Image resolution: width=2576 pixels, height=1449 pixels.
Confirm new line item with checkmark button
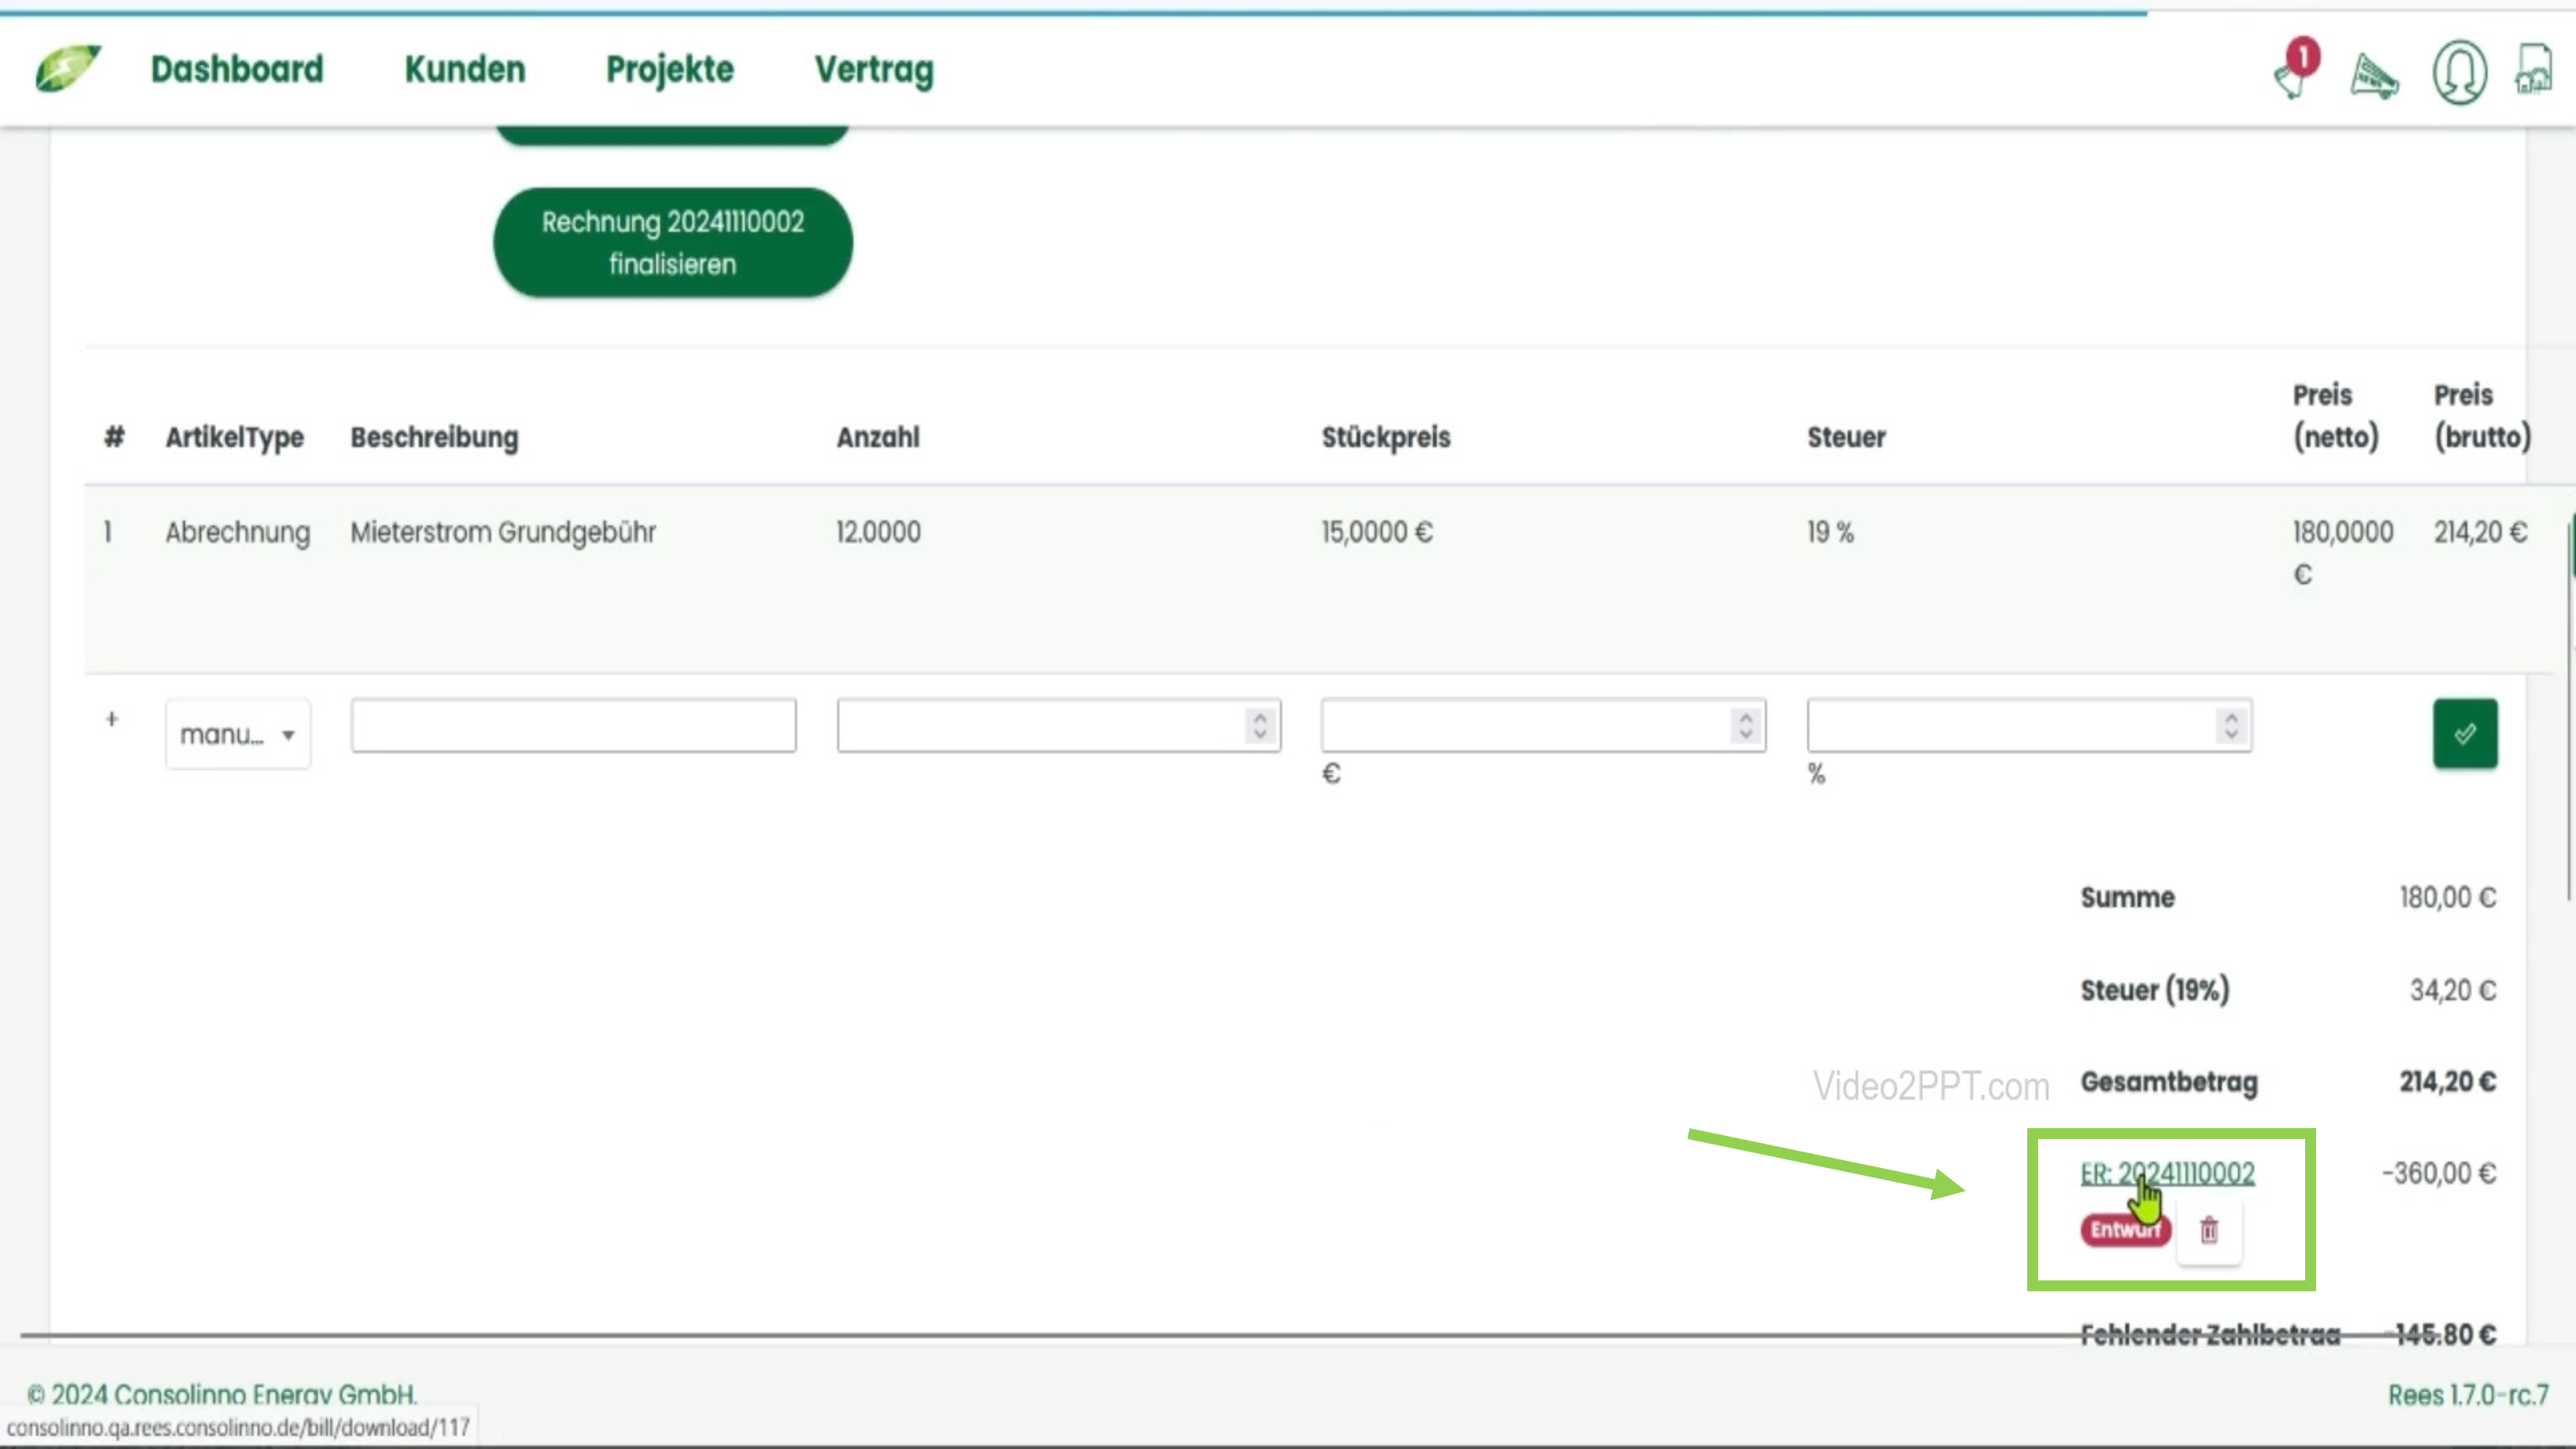click(2464, 733)
